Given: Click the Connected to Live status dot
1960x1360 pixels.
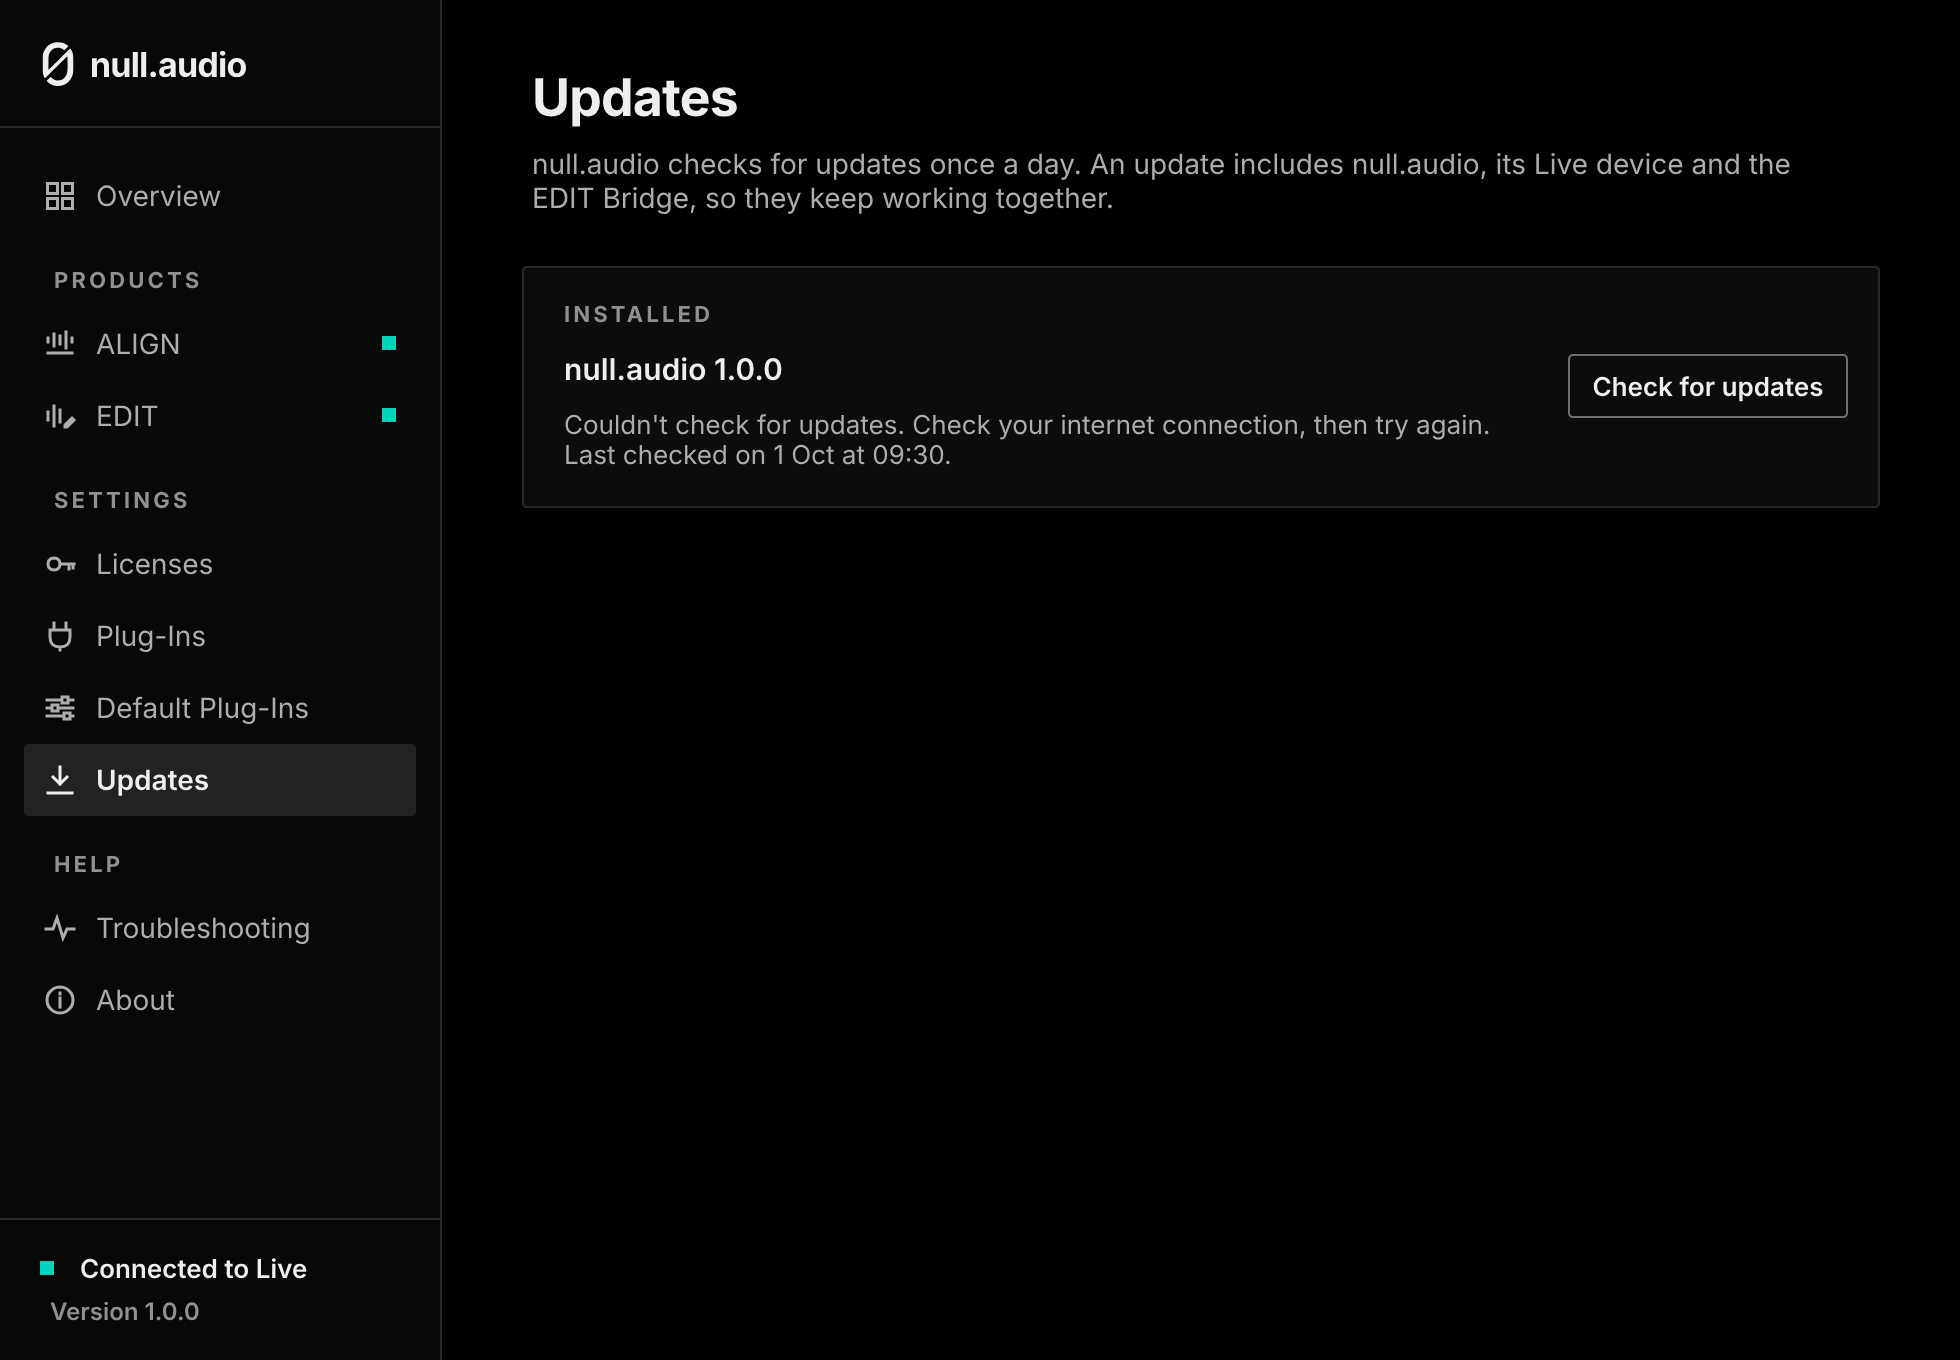Looking at the screenshot, I should pyautogui.click(x=47, y=1268).
